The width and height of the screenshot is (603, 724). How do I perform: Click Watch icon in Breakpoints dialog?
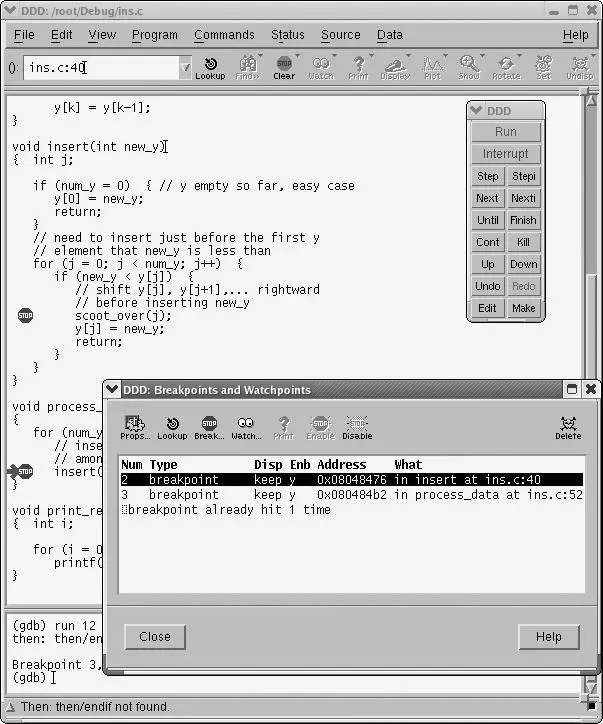(x=246, y=427)
